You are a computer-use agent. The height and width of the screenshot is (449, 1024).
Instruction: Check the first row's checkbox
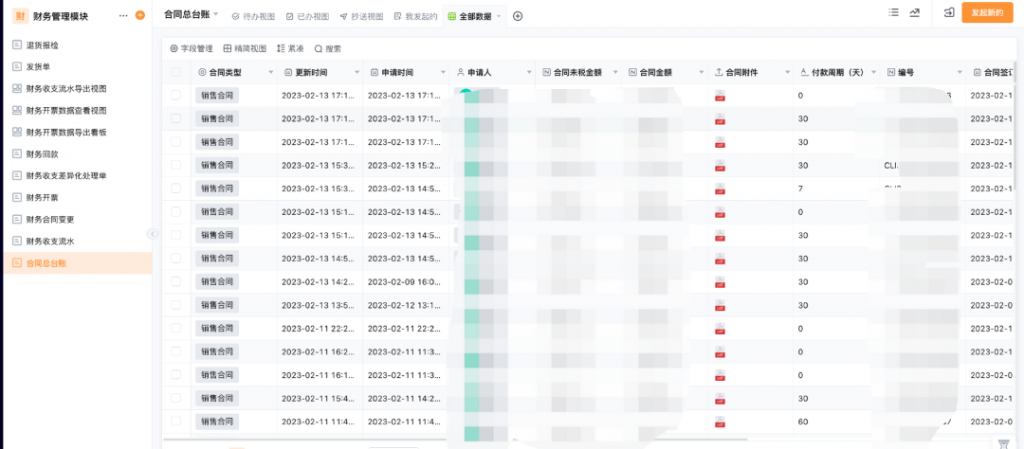coord(176,95)
